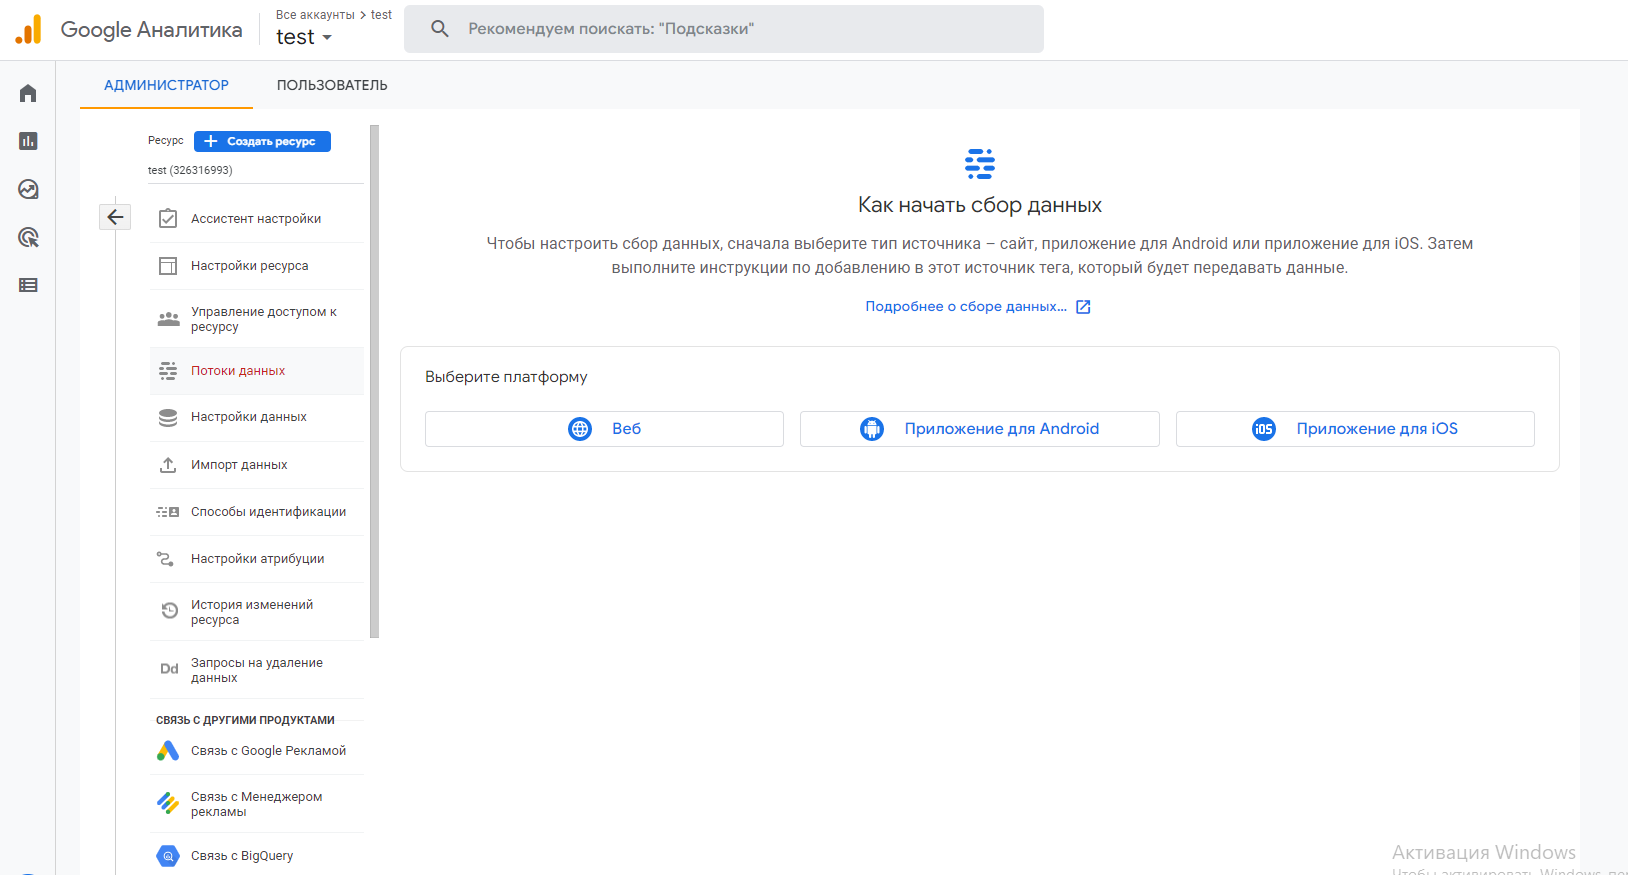Screen dimensions: 1628x875
Task: Open Configure table icon in left rail
Action: (x=28, y=285)
